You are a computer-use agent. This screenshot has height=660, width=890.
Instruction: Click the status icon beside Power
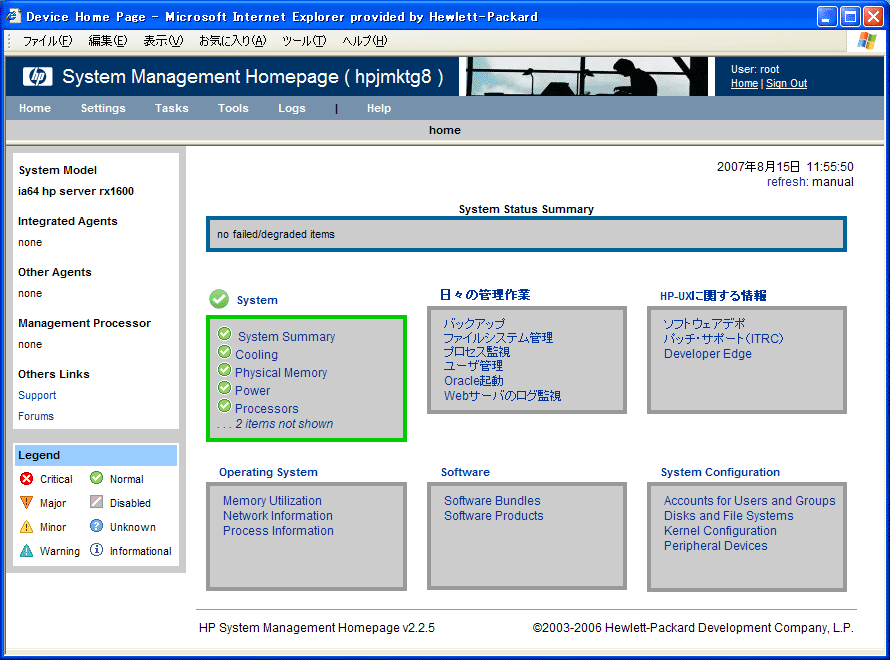225,388
